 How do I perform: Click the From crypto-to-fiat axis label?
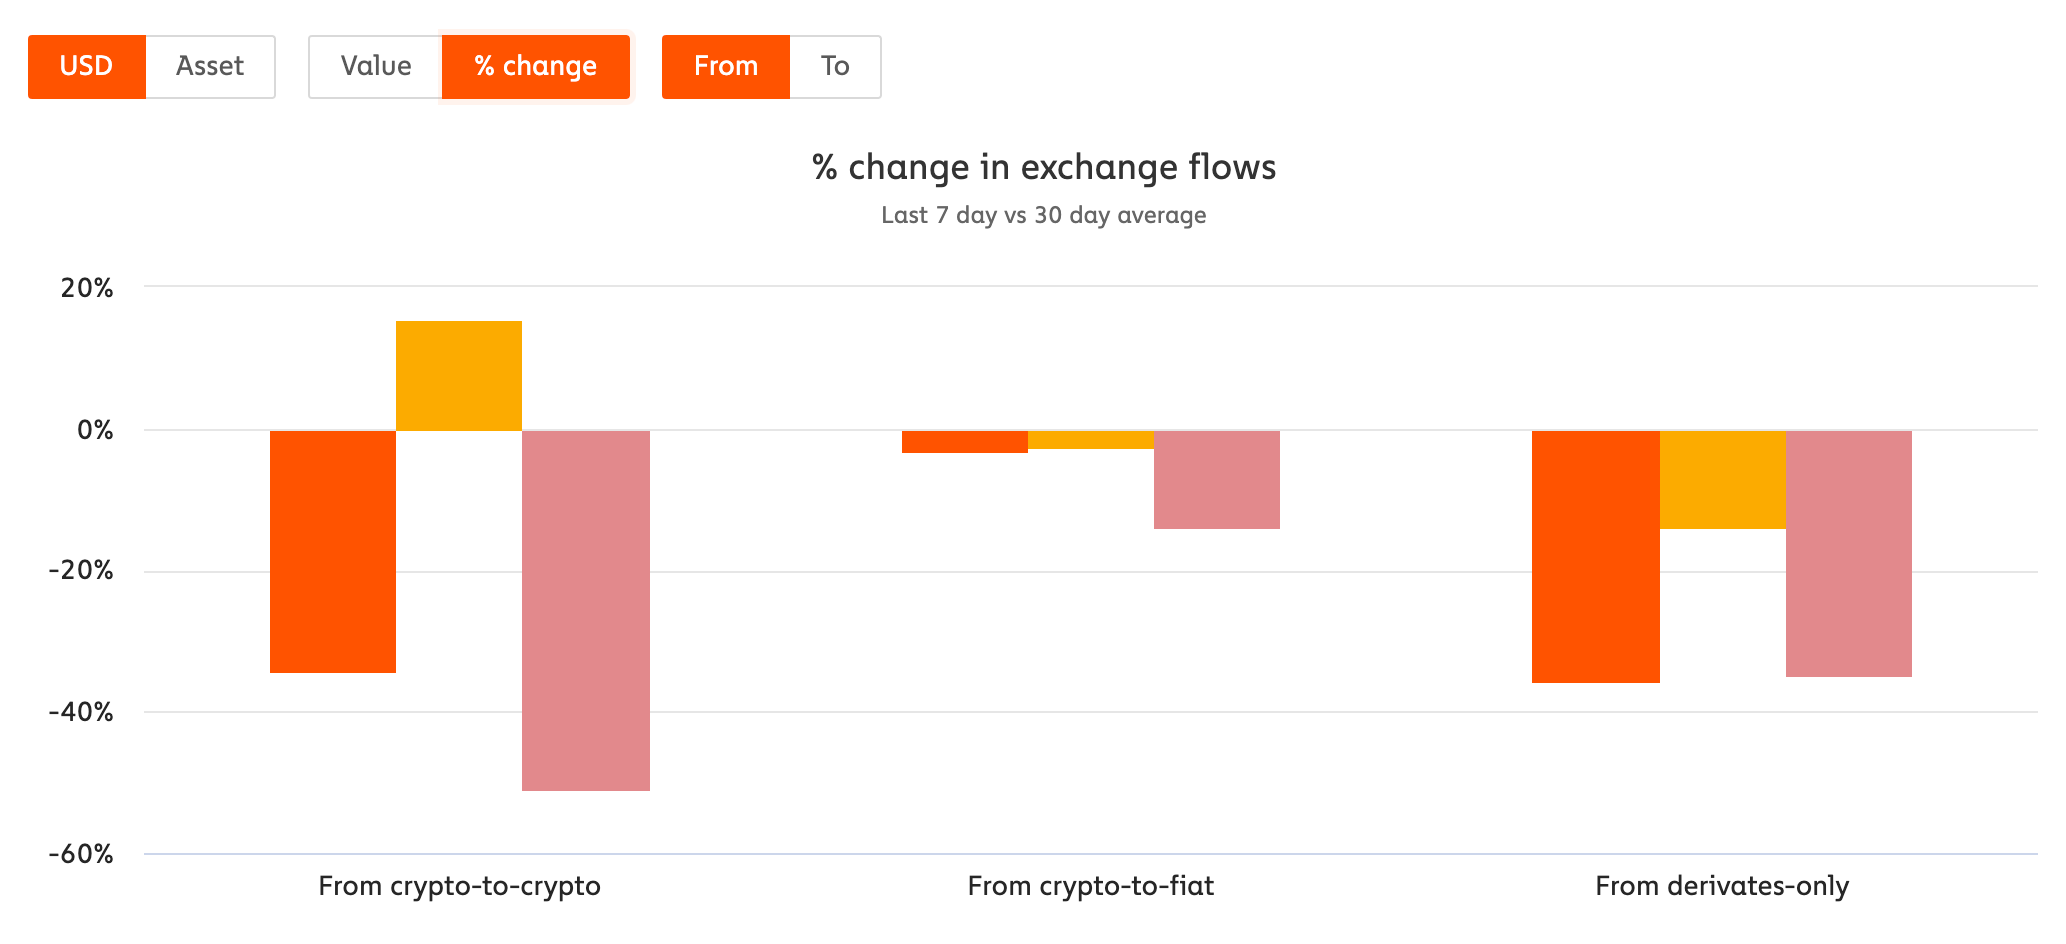(x=1091, y=886)
